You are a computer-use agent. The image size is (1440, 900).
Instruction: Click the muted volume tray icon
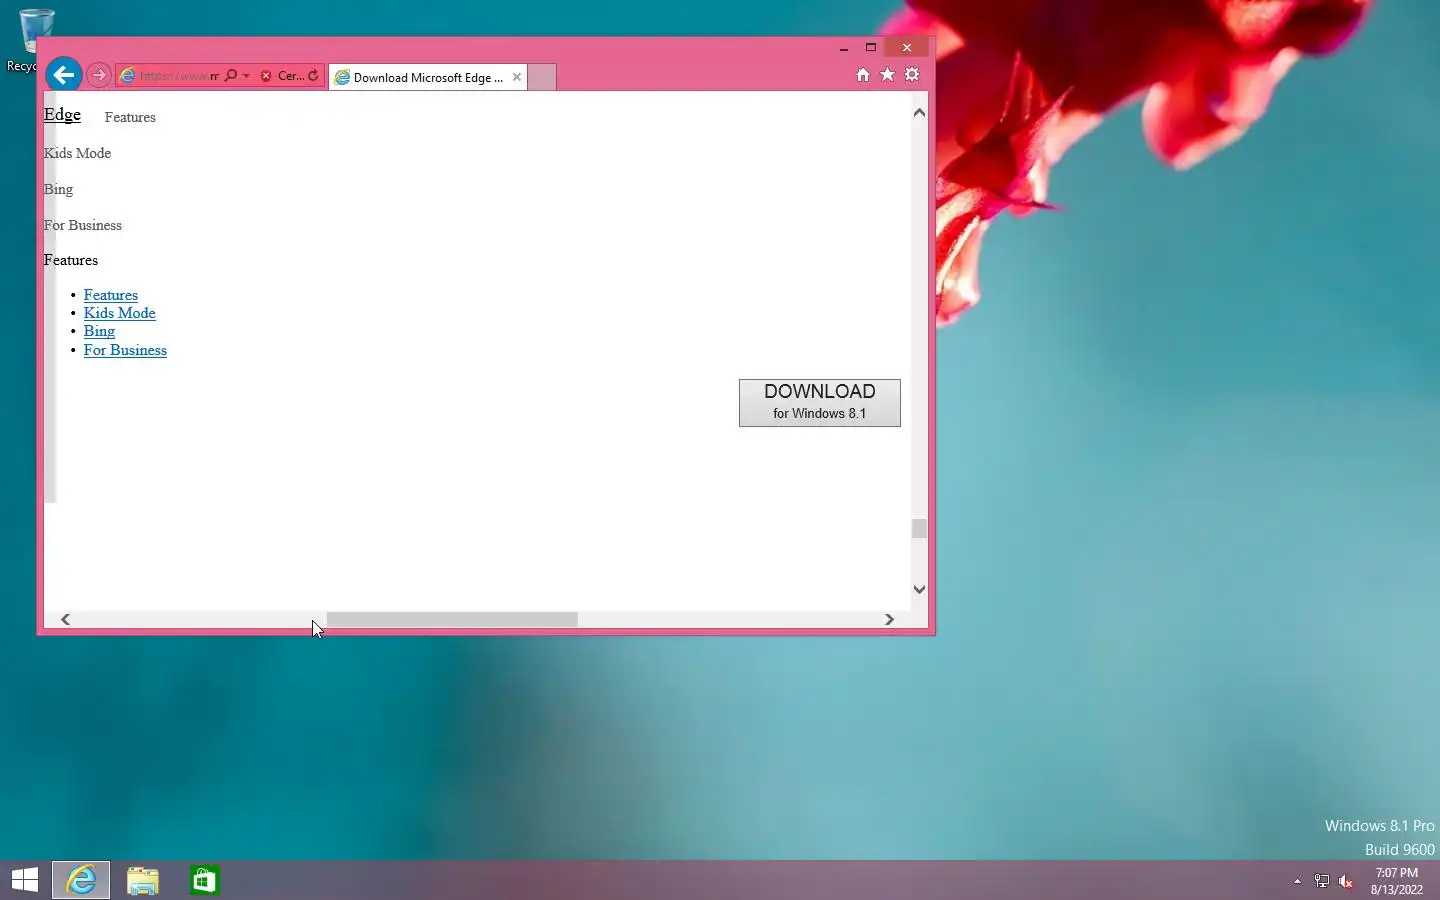coord(1346,881)
